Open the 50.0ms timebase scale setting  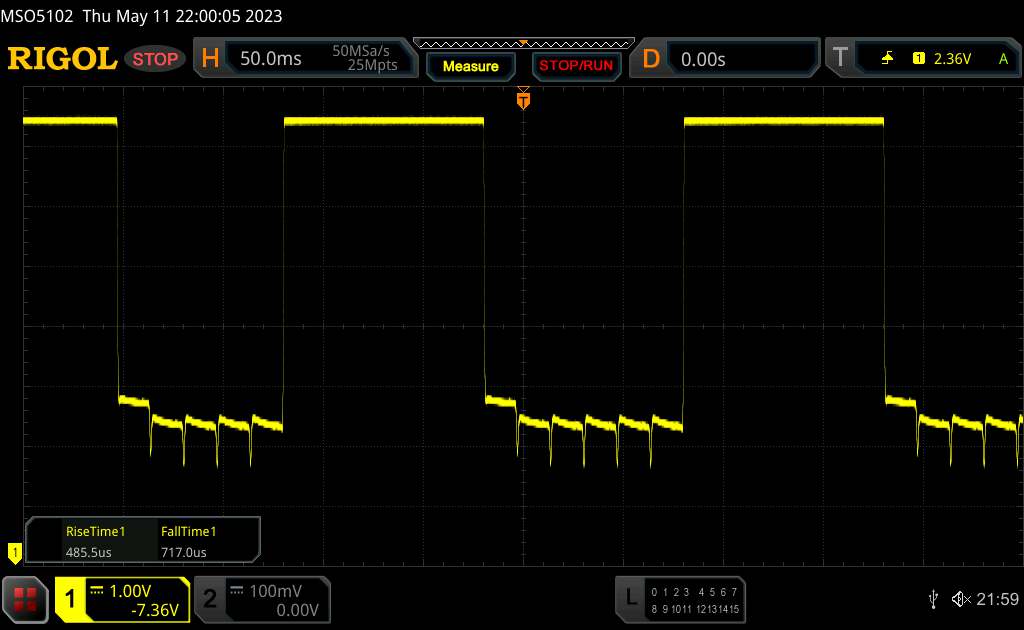271,59
